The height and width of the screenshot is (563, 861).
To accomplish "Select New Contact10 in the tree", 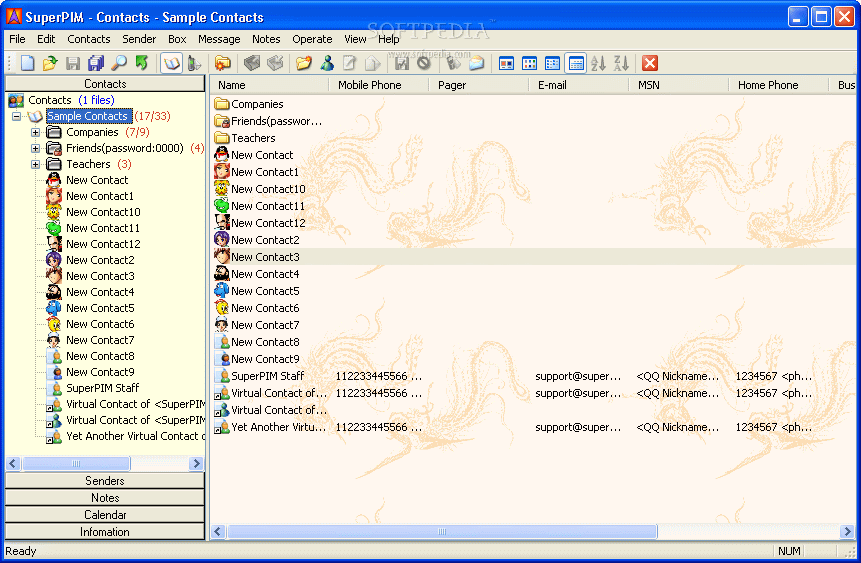I will point(103,212).
